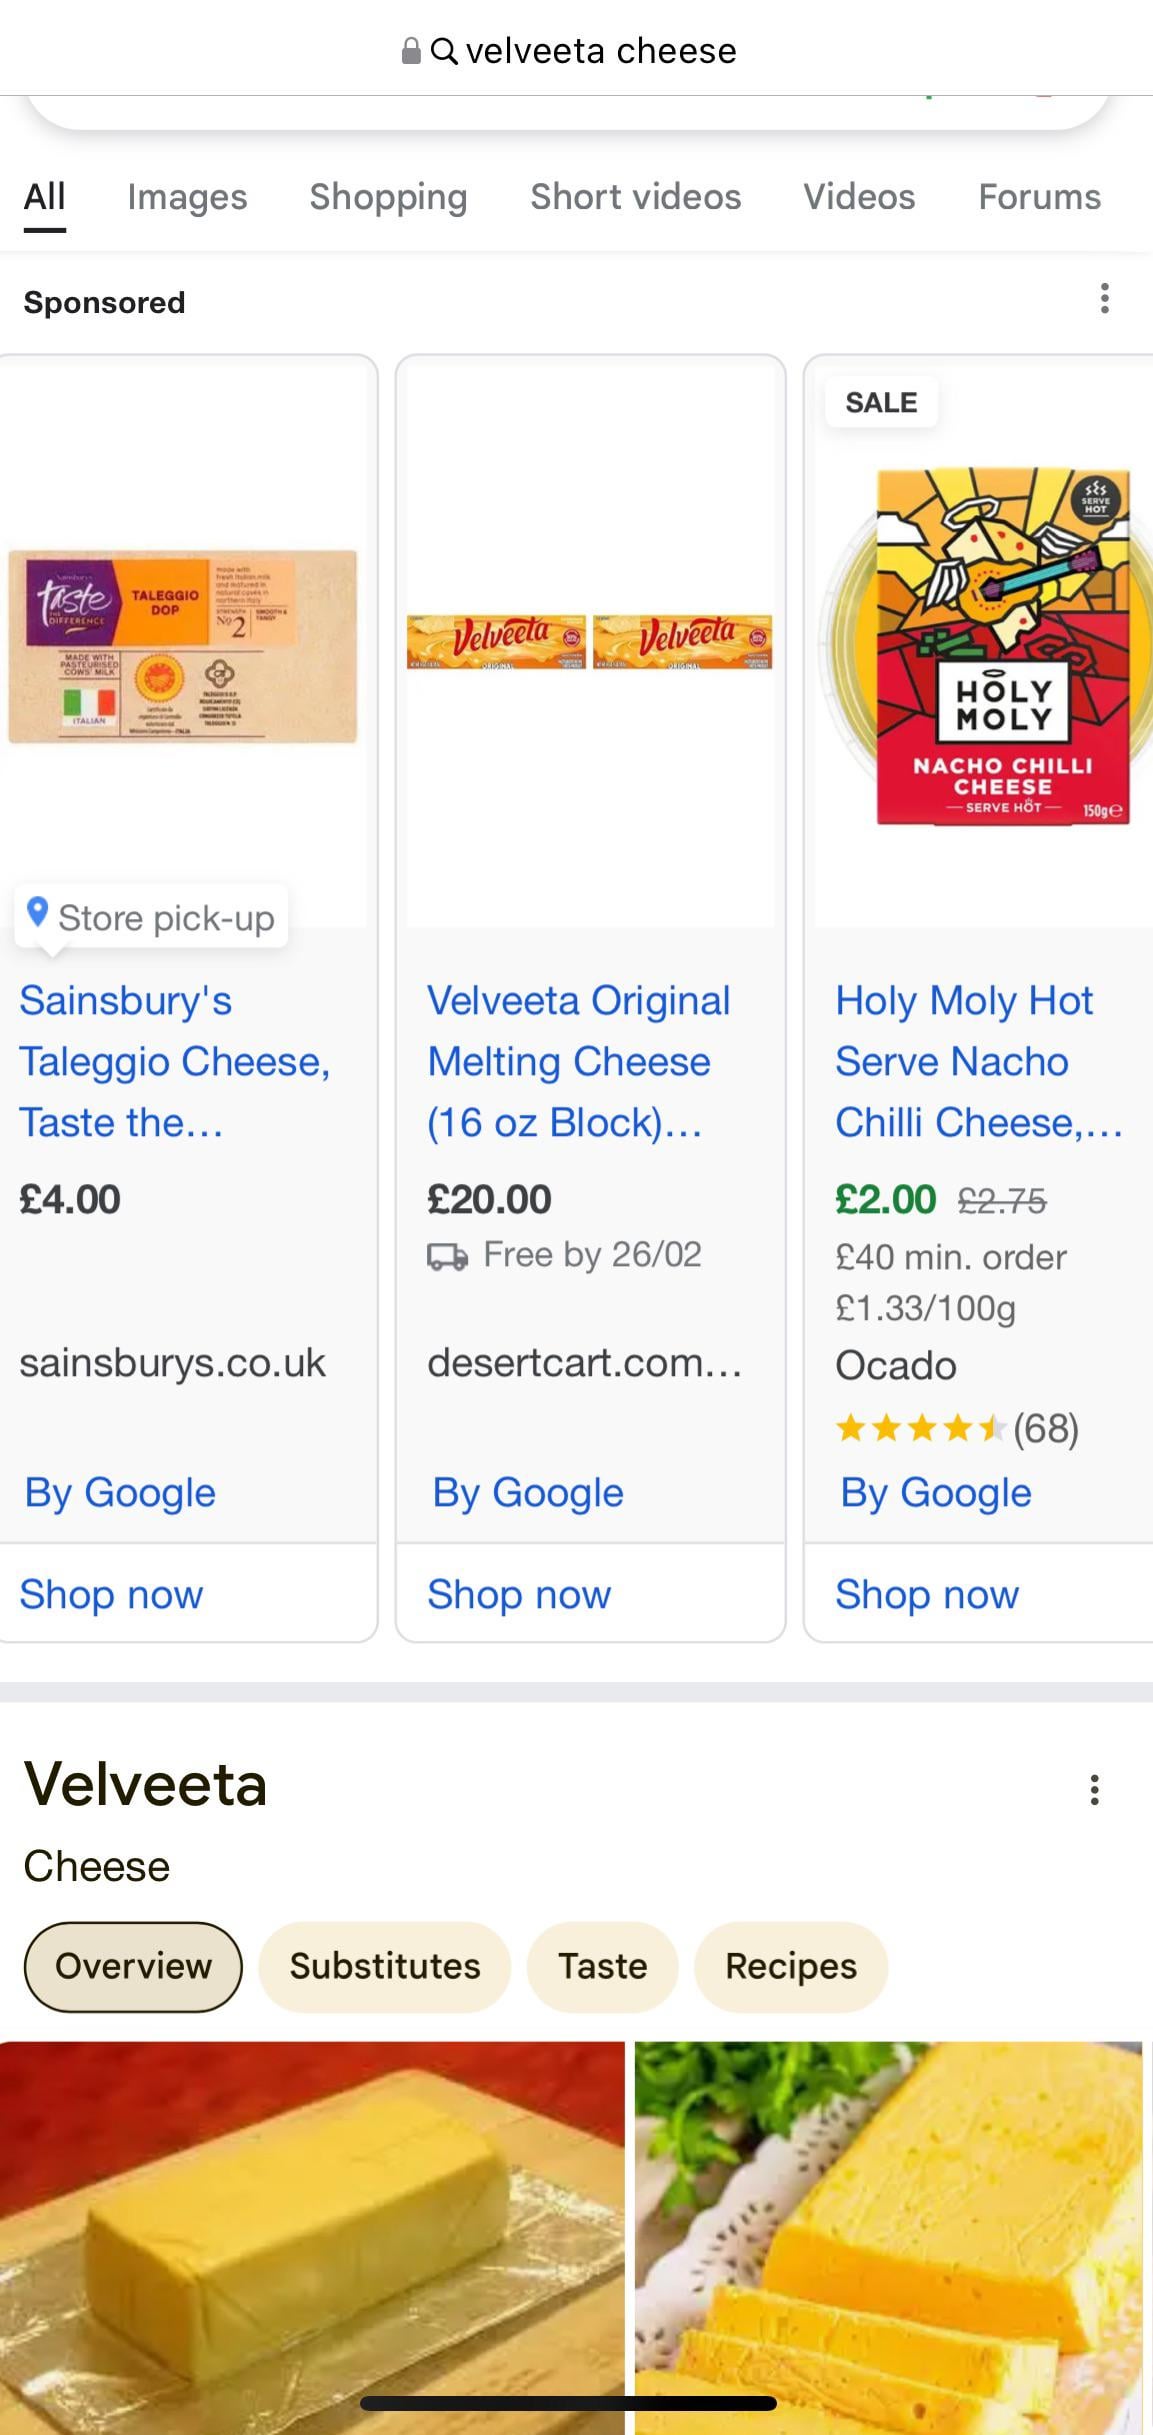Tap the Store pick-up location pin
The height and width of the screenshot is (2435, 1153).
pos(37,913)
